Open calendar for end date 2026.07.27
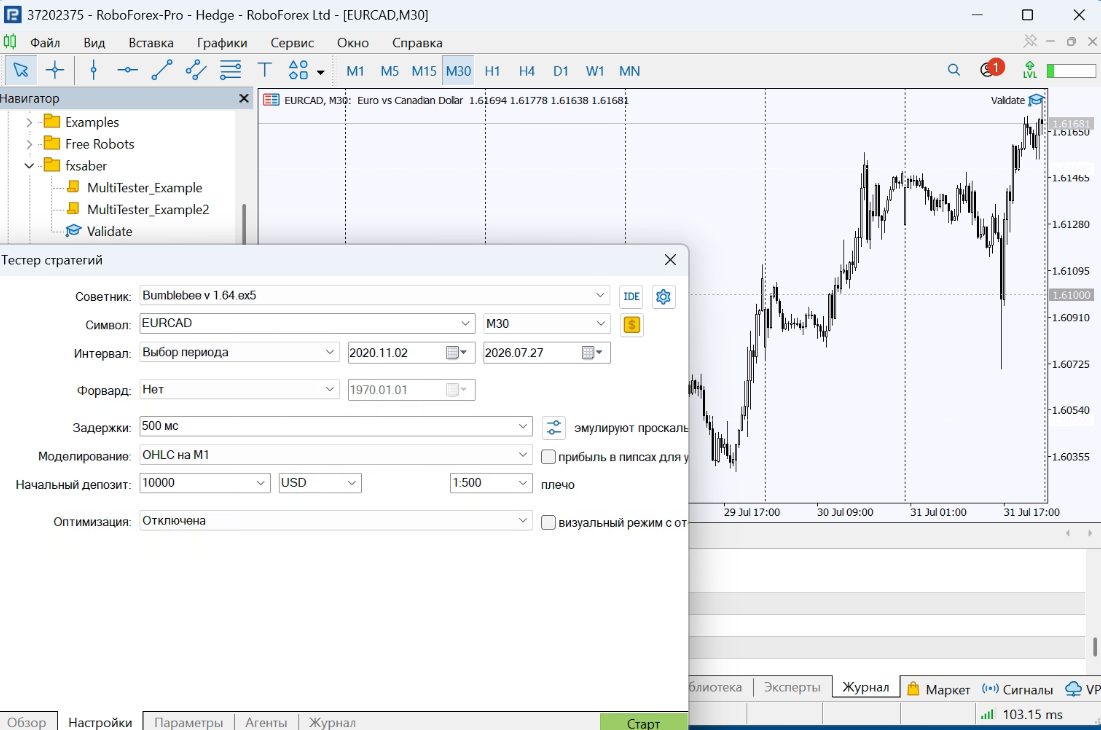The width and height of the screenshot is (1101, 730). click(593, 352)
